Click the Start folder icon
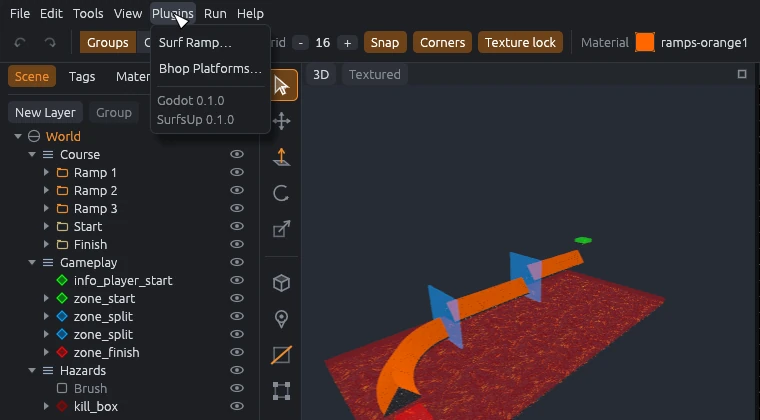Viewport: 760px width, 420px height. coord(62,226)
